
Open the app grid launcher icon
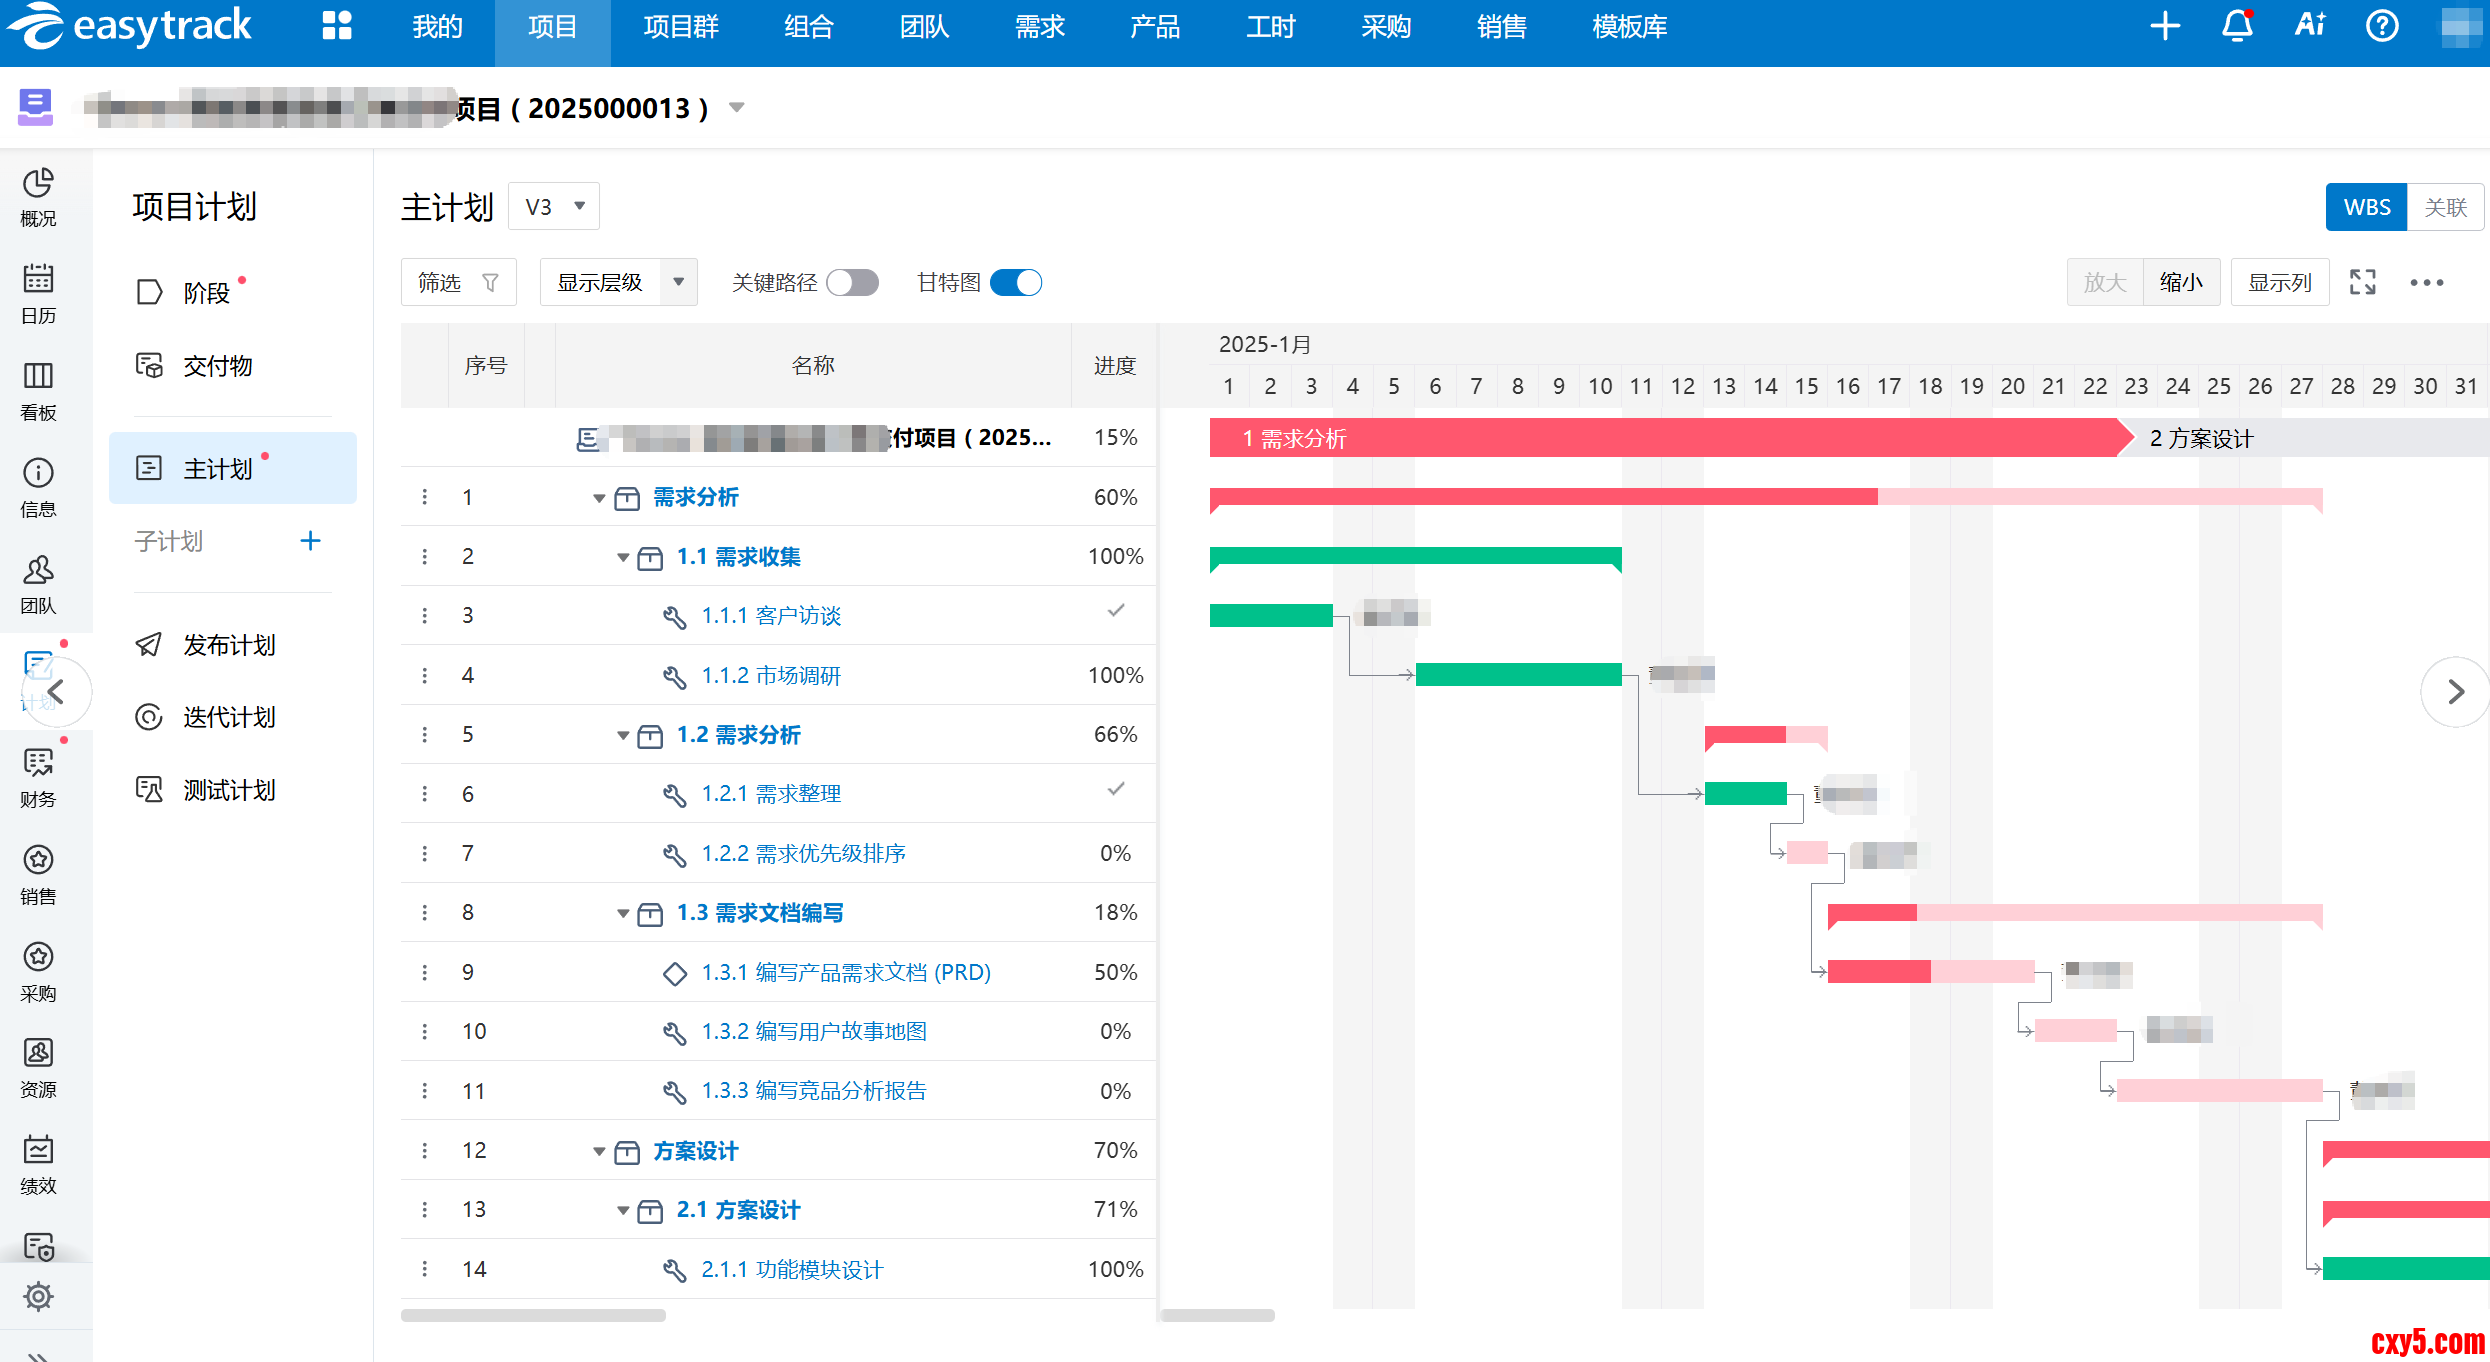click(337, 26)
